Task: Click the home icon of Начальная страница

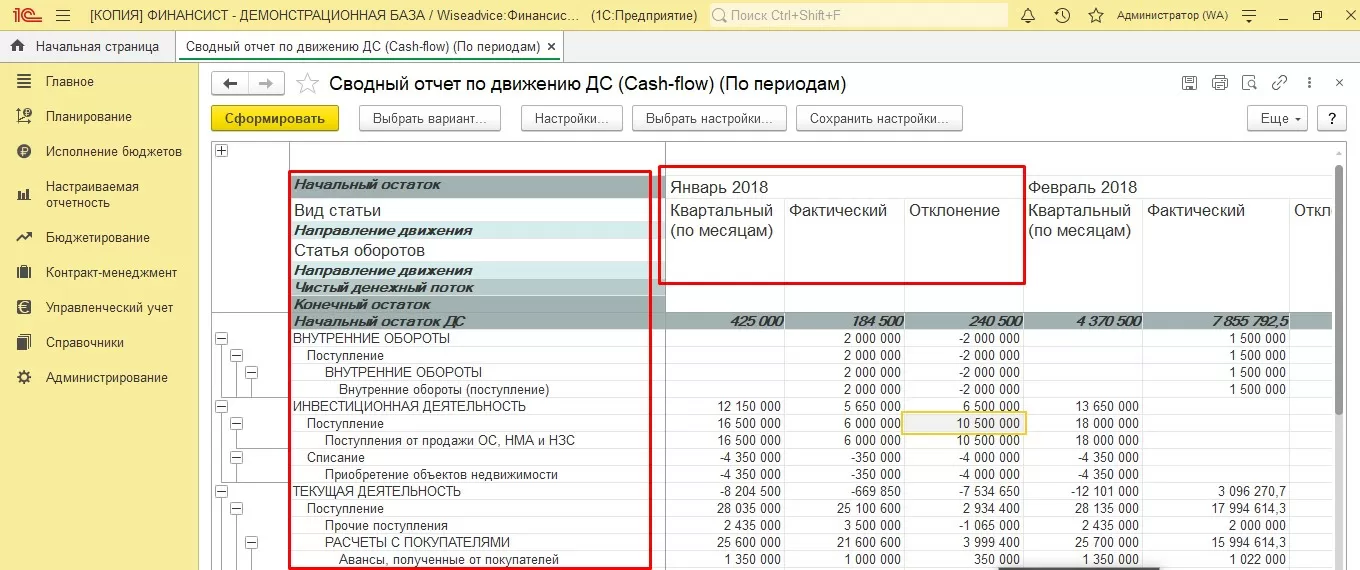Action: (x=17, y=46)
